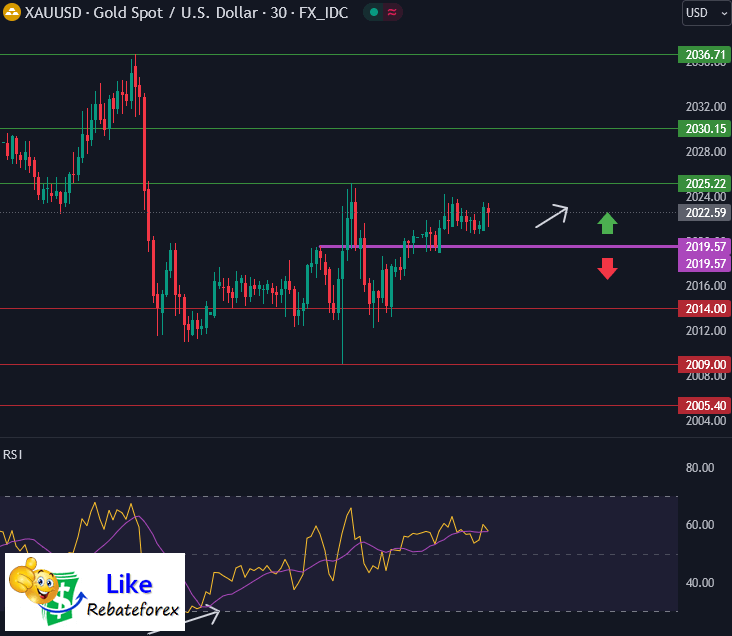Image resolution: width=732 pixels, height=636 pixels.
Task: Click the red down arrow marker
Action: point(607,269)
